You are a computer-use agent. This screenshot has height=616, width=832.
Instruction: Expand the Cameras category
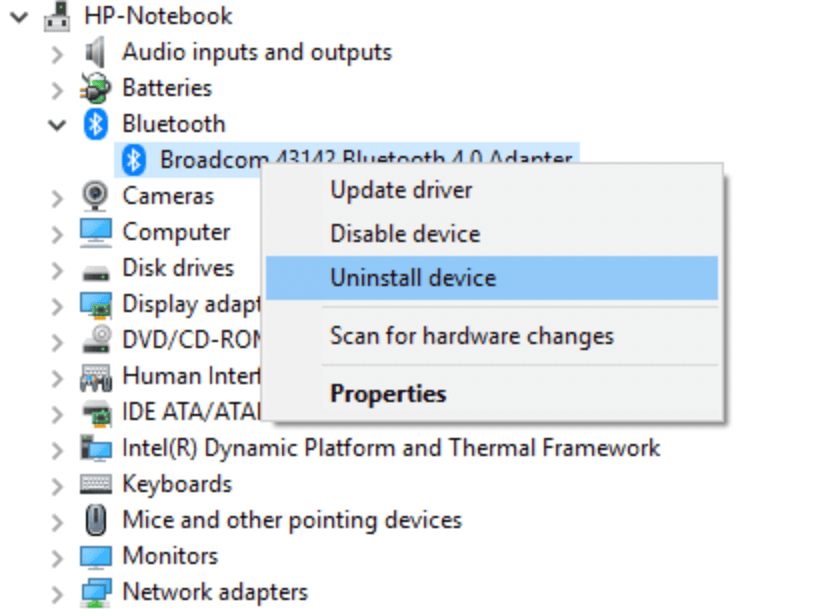(x=57, y=196)
